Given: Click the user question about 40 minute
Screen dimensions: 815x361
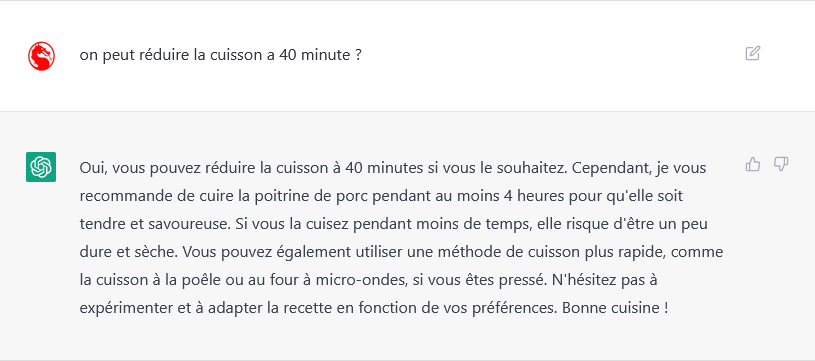Looking at the screenshot, I should pos(220,55).
